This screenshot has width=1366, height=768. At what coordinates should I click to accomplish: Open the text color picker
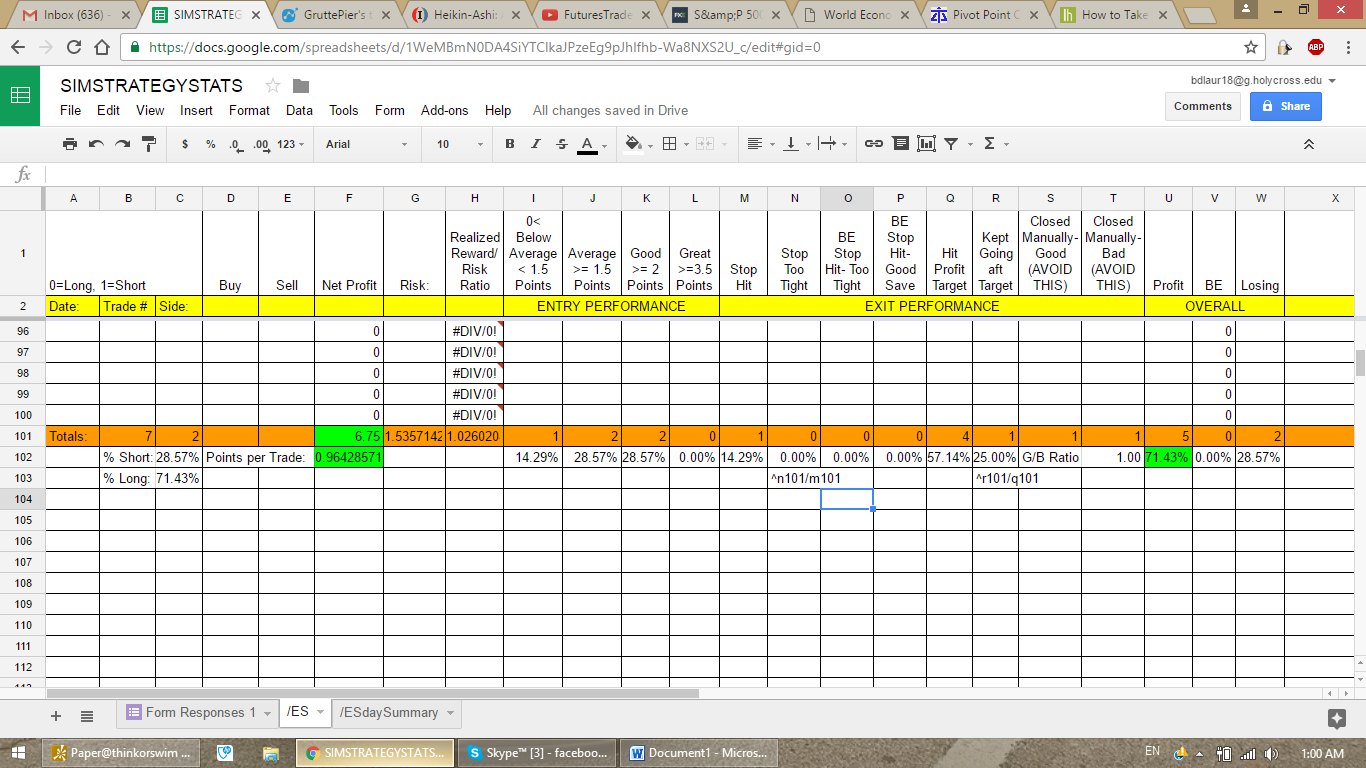click(591, 144)
